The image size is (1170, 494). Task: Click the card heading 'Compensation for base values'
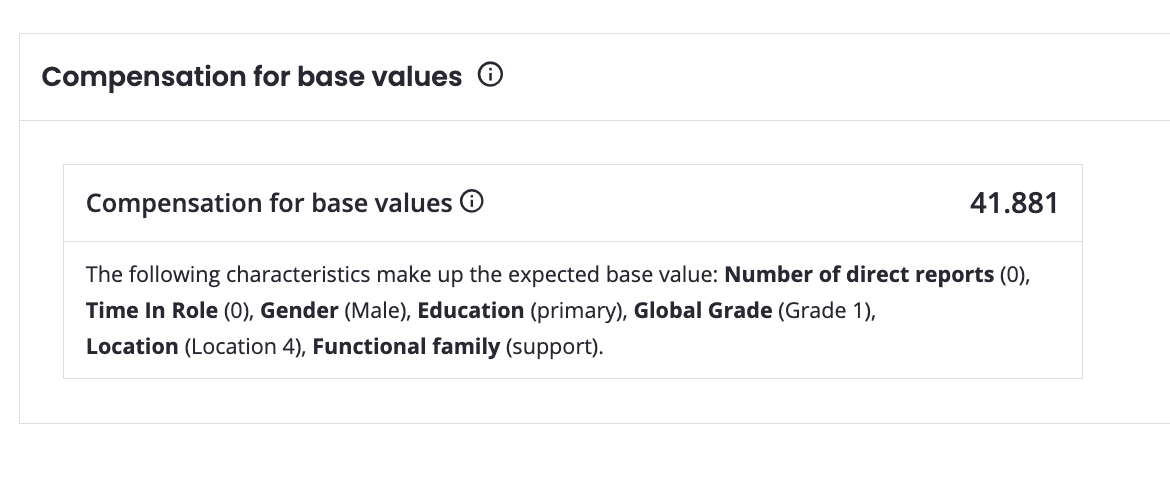269,204
